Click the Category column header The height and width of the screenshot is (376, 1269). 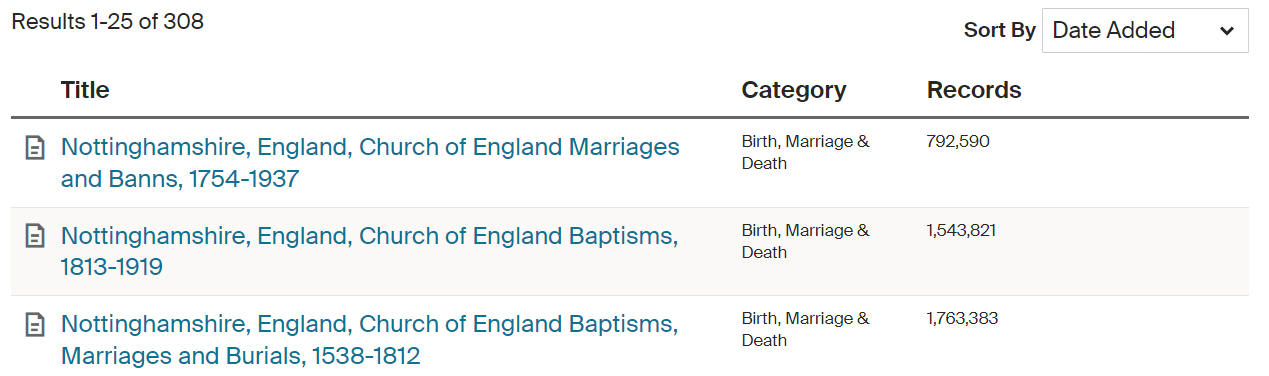tap(794, 90)
